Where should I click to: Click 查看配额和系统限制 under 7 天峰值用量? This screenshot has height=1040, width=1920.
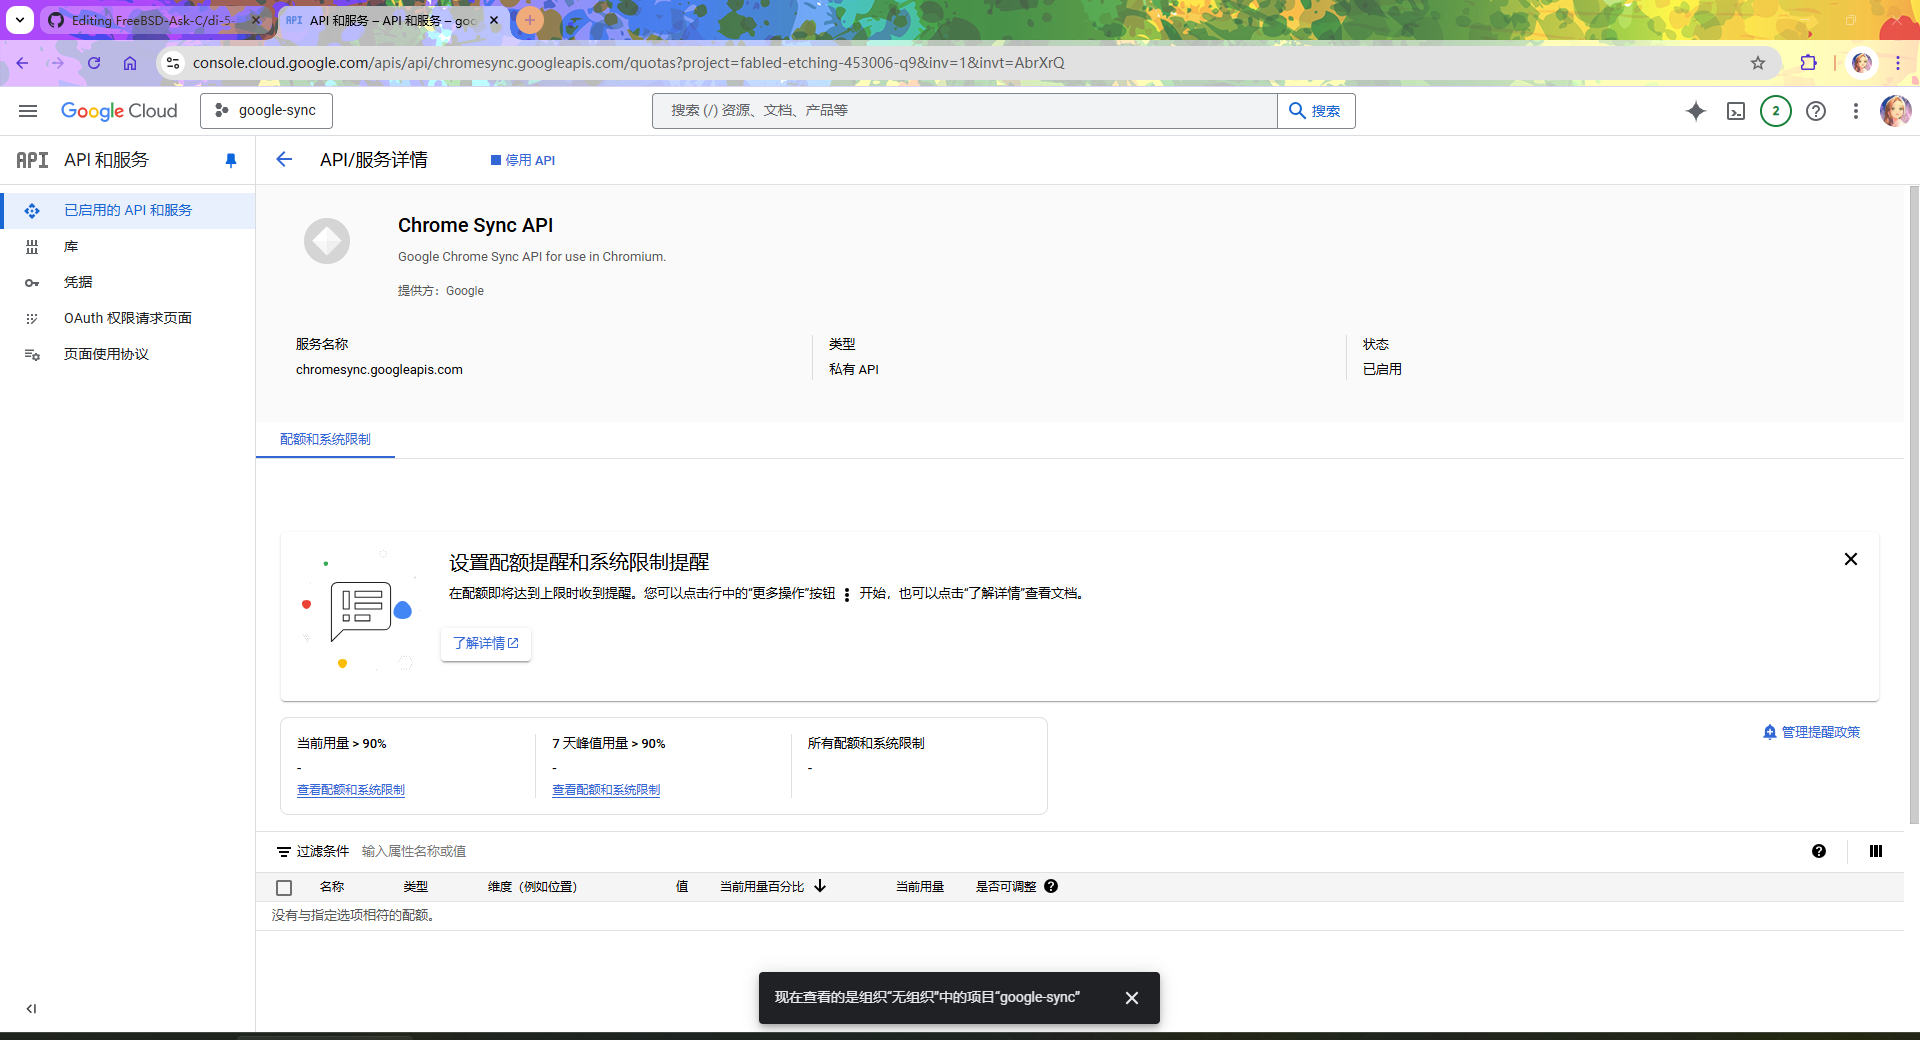click(x=606, y=790)
